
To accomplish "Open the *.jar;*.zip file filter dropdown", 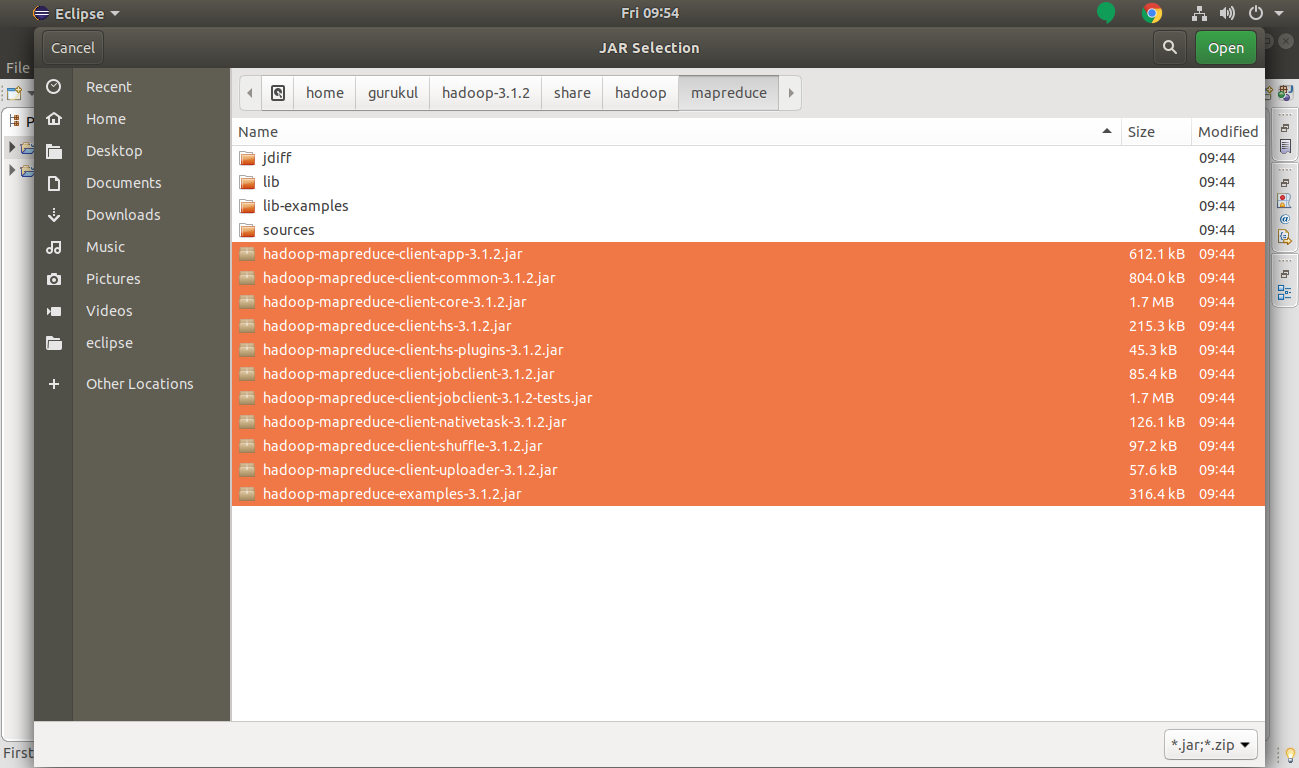I will pos(1211,745).
